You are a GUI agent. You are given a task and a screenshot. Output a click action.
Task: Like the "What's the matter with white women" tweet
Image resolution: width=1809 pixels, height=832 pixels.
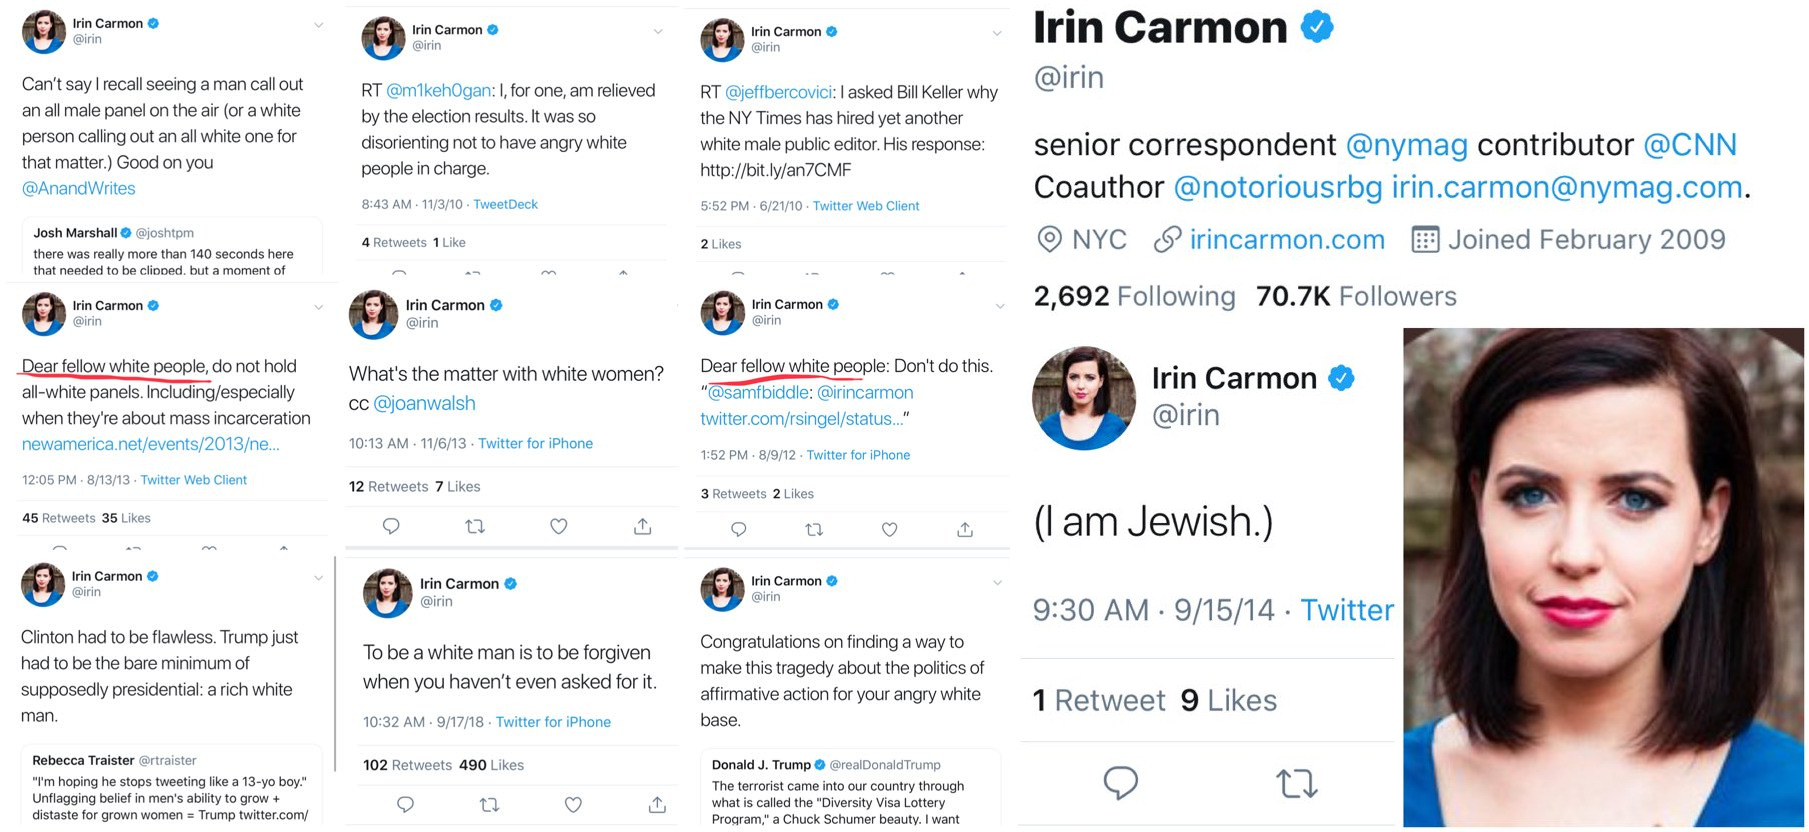[x=559, y=526]
